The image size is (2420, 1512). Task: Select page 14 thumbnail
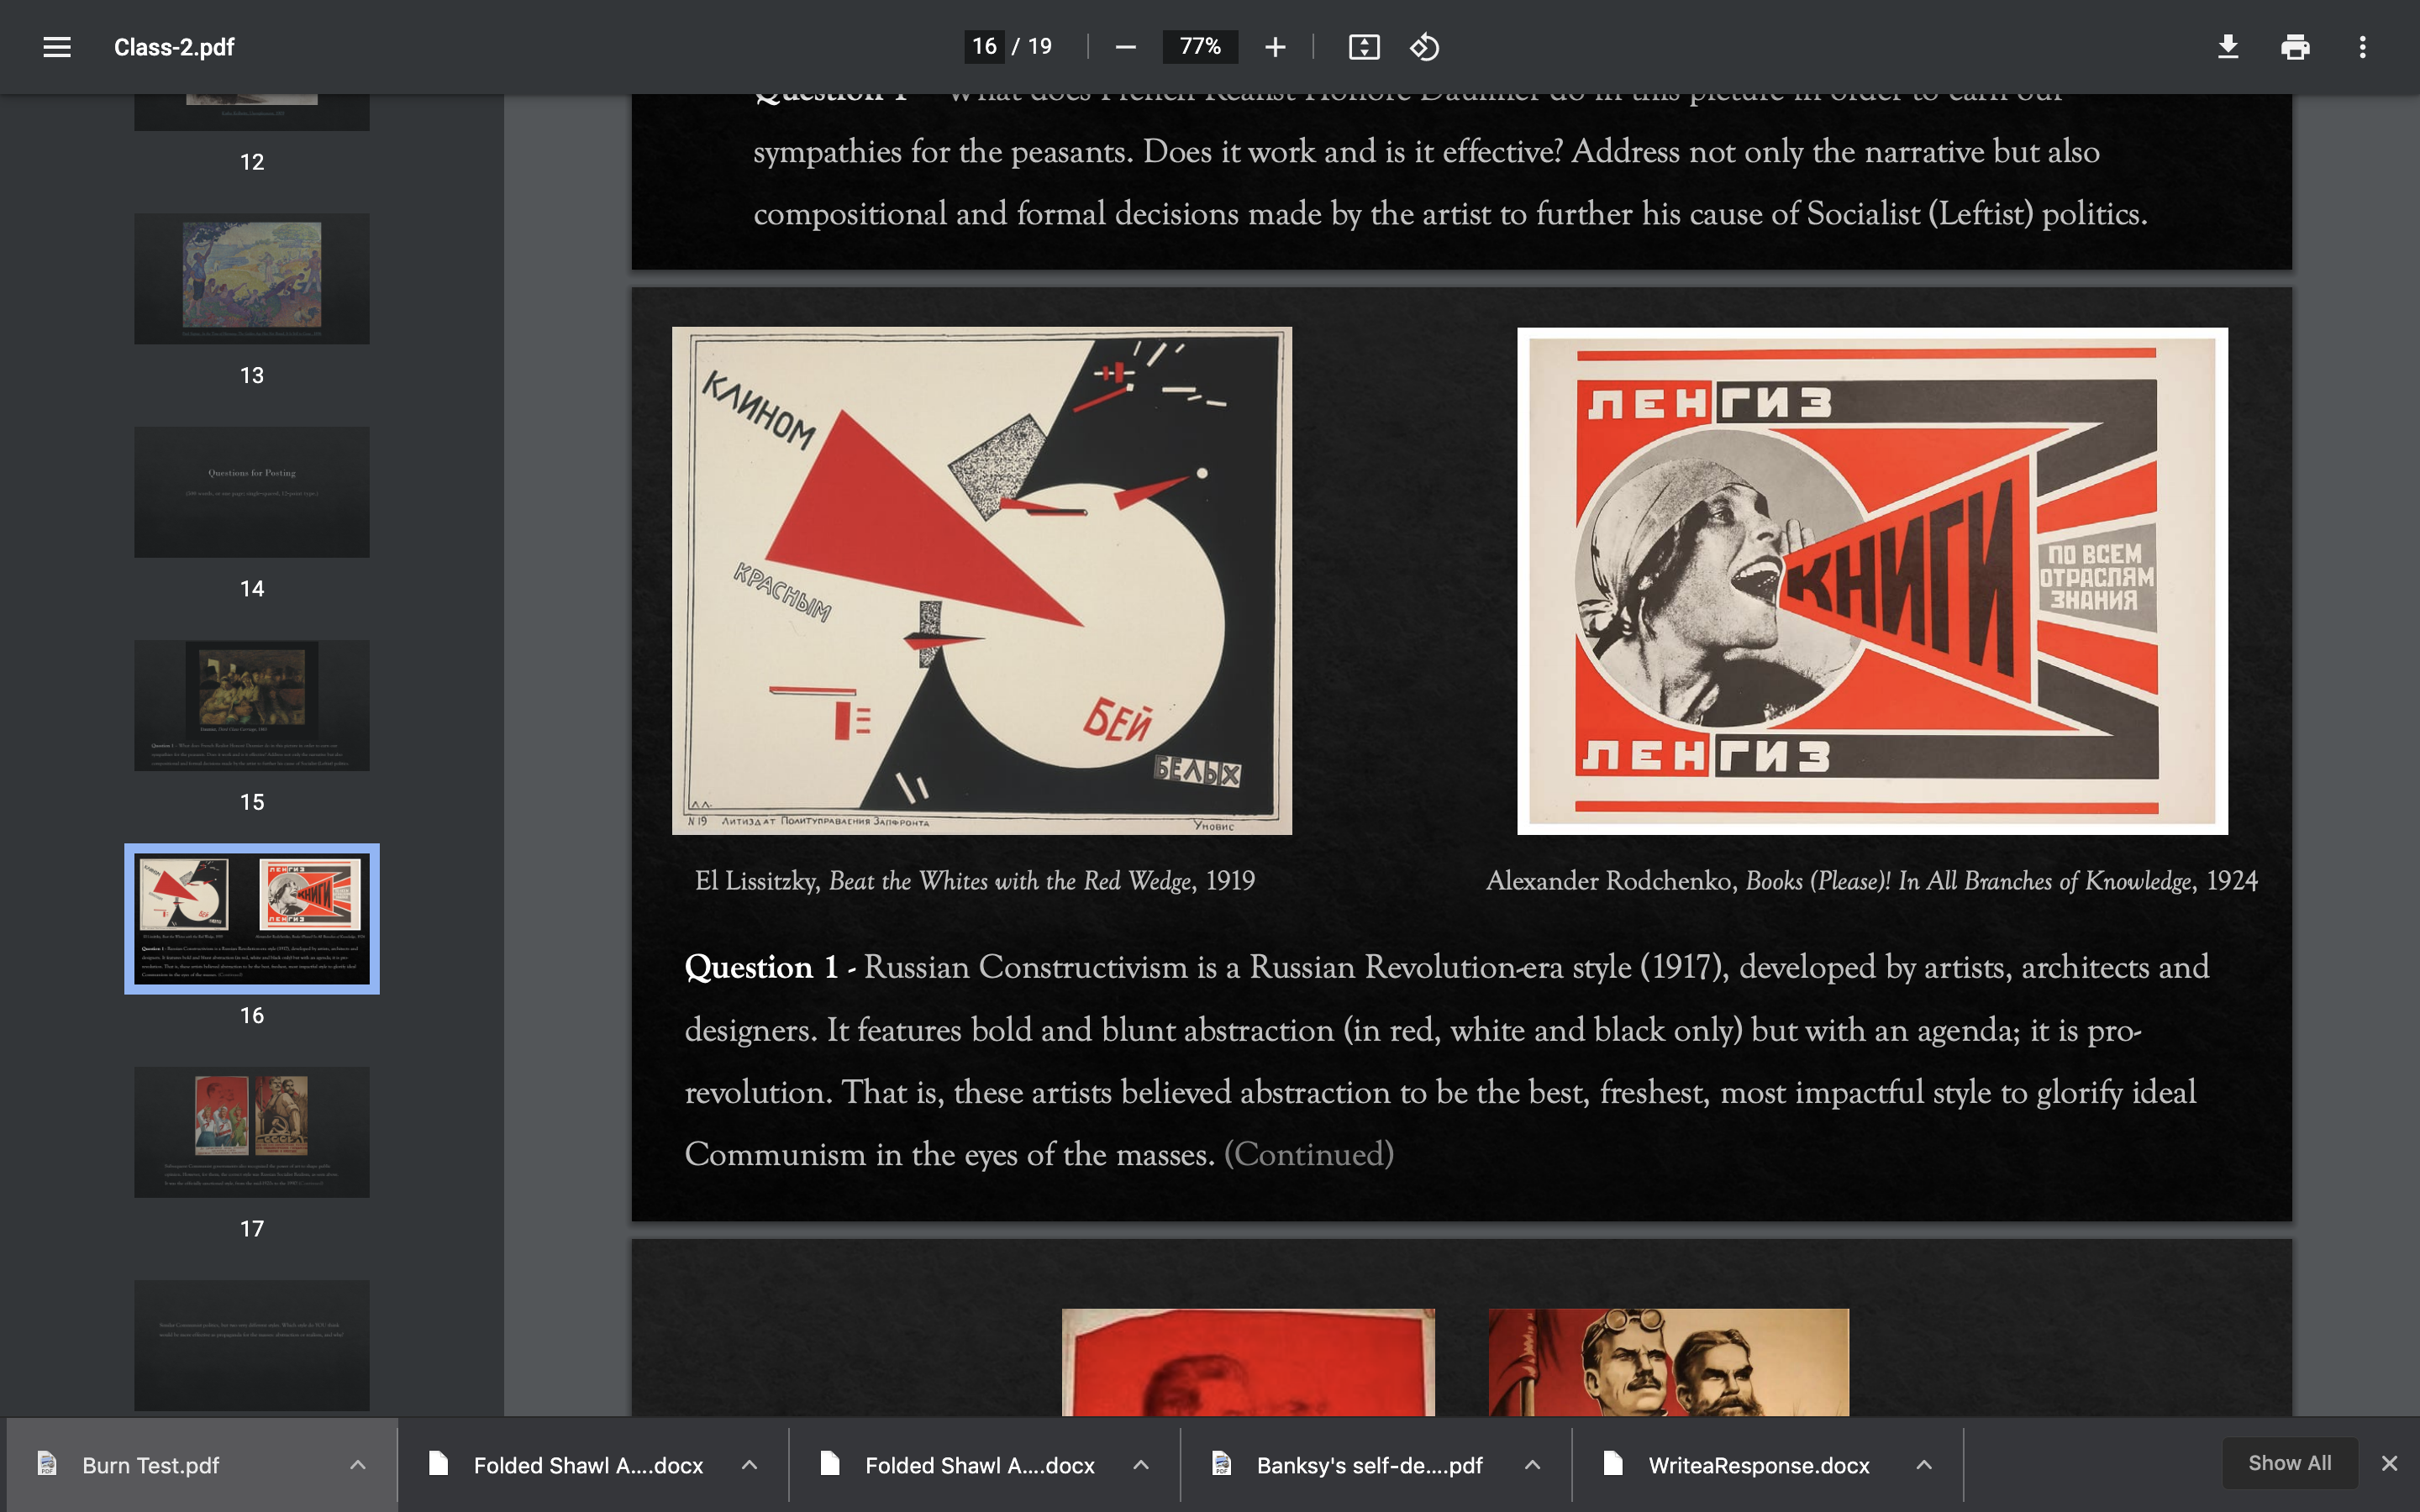coord(252,492)
